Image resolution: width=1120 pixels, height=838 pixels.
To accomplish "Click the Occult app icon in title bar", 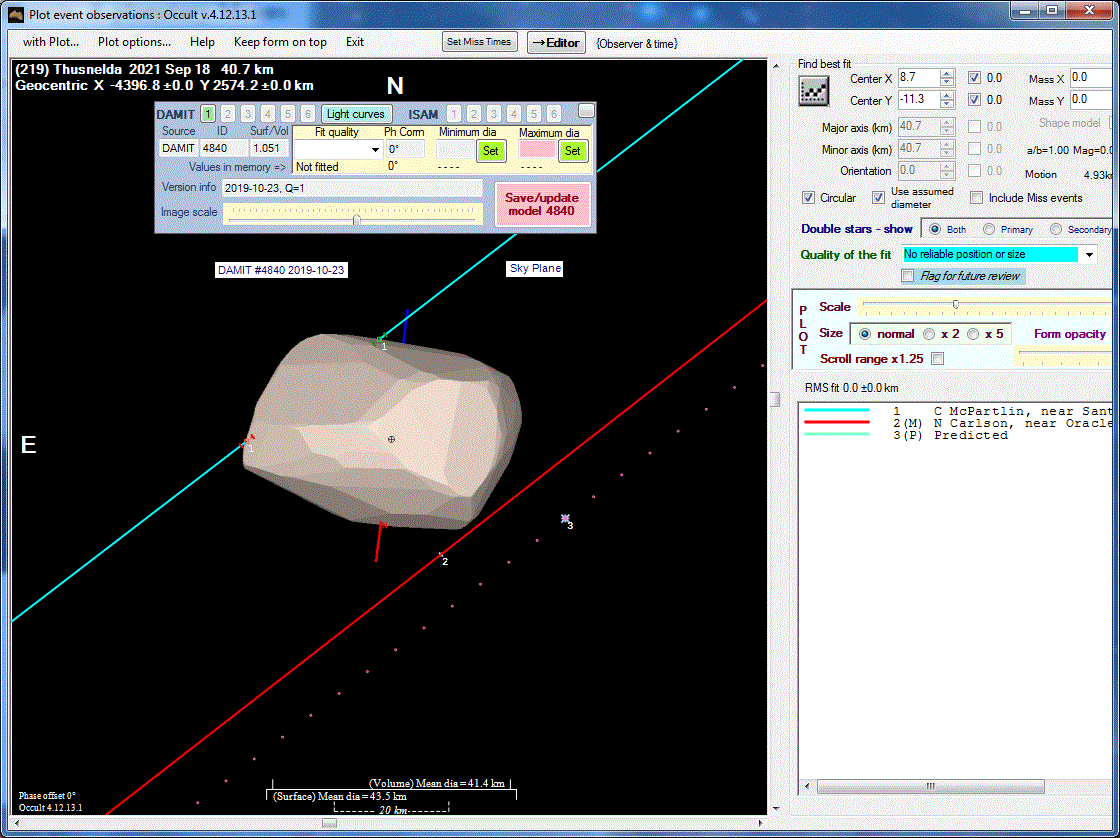I will pos(15,14).
